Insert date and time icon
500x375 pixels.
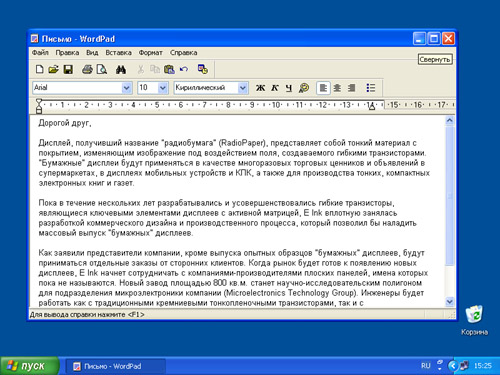[203, 69]
